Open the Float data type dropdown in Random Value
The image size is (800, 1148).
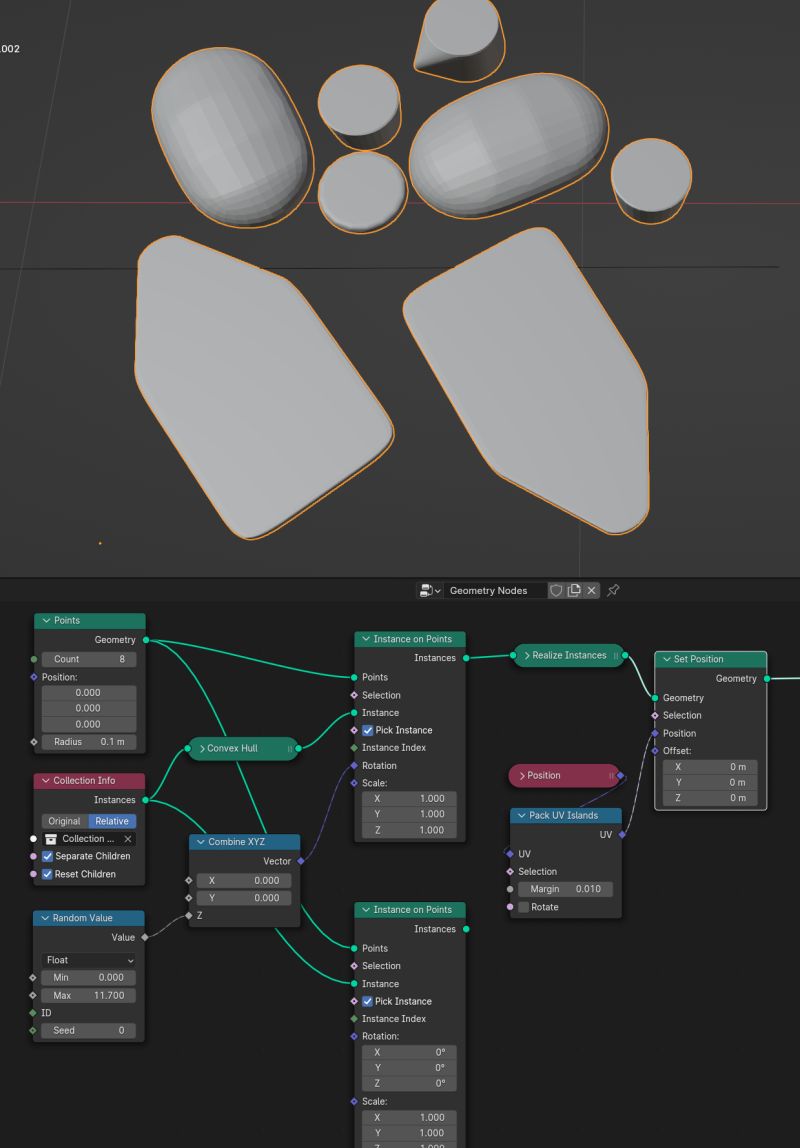88,960
